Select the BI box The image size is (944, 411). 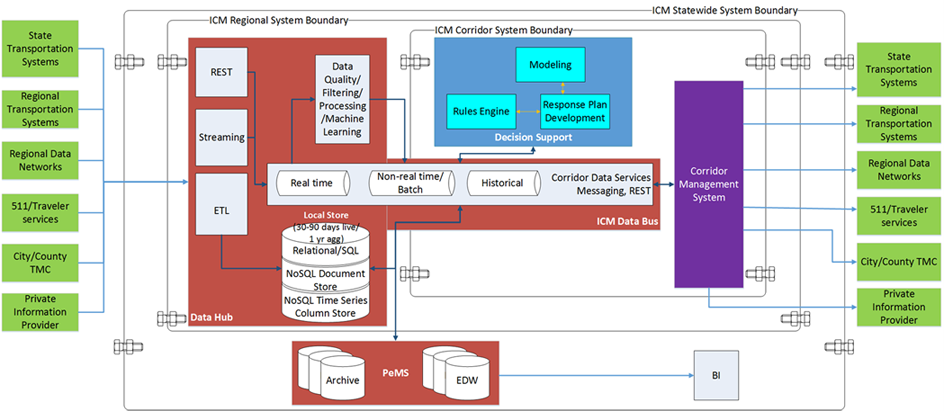point(716,376)
